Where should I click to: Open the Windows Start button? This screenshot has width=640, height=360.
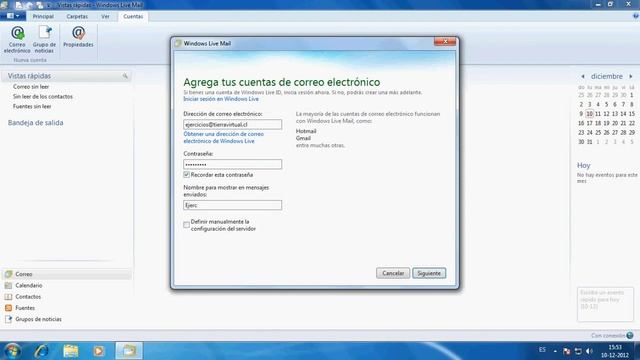pos(12,351)
